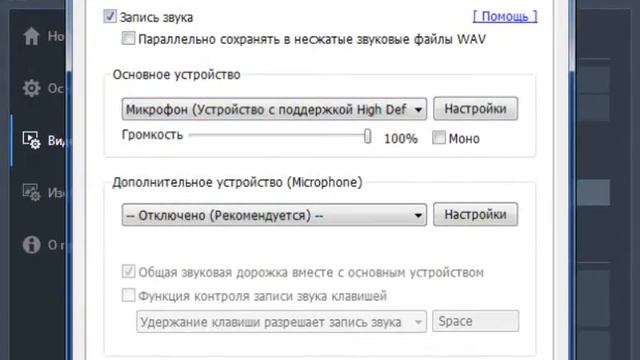The height and width of the screenshot is (360, 640).
Task: Open the Помощь help link
Action: click(x=505, y=16)
